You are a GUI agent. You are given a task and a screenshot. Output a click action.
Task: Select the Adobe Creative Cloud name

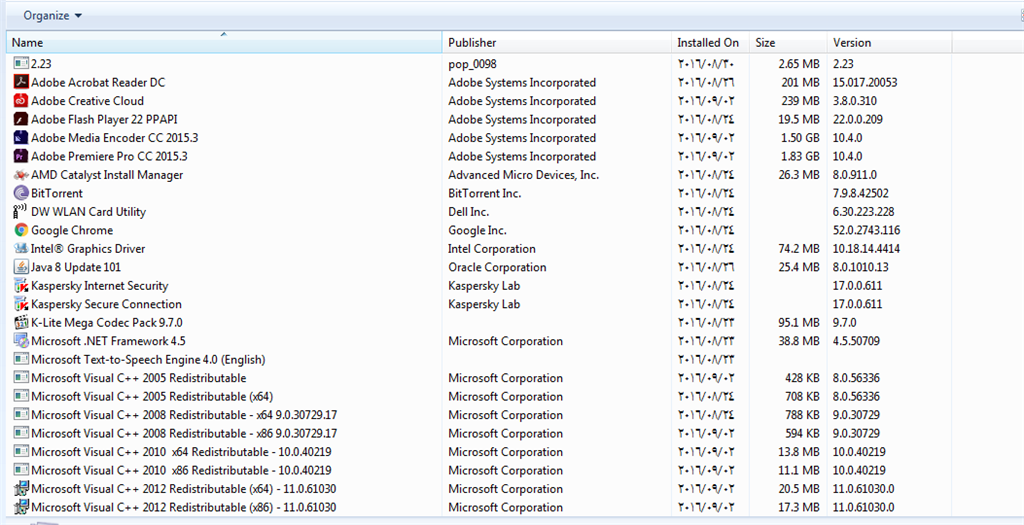pyautogui.click(x=88, y=101)
